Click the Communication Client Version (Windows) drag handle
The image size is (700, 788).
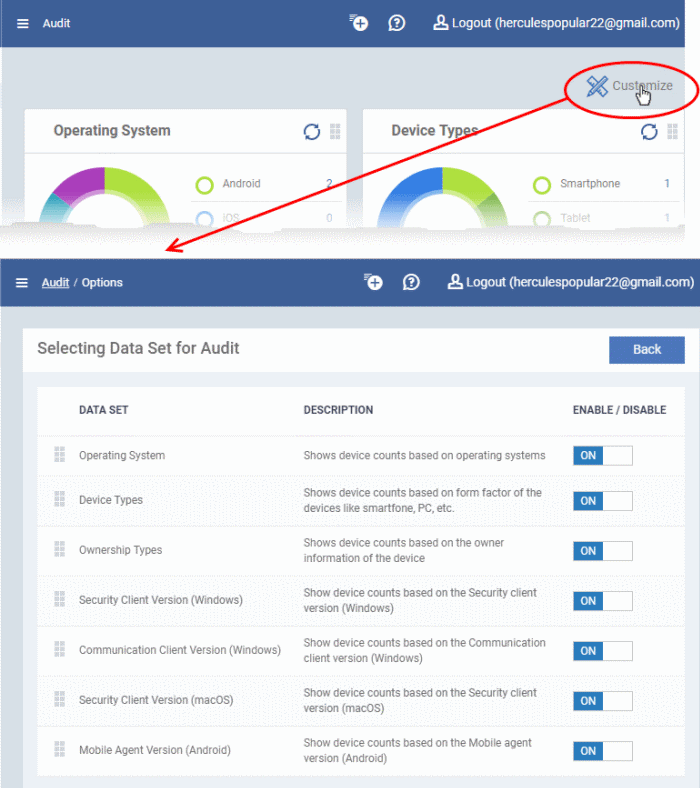(60, 649)
